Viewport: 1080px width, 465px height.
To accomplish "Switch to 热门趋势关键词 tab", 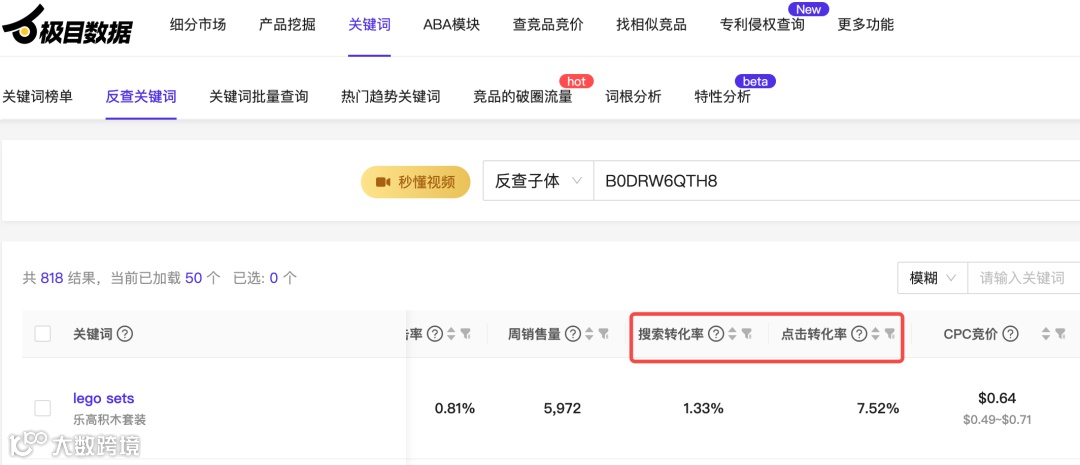I will pyautogui.click(x=391, y=96).
